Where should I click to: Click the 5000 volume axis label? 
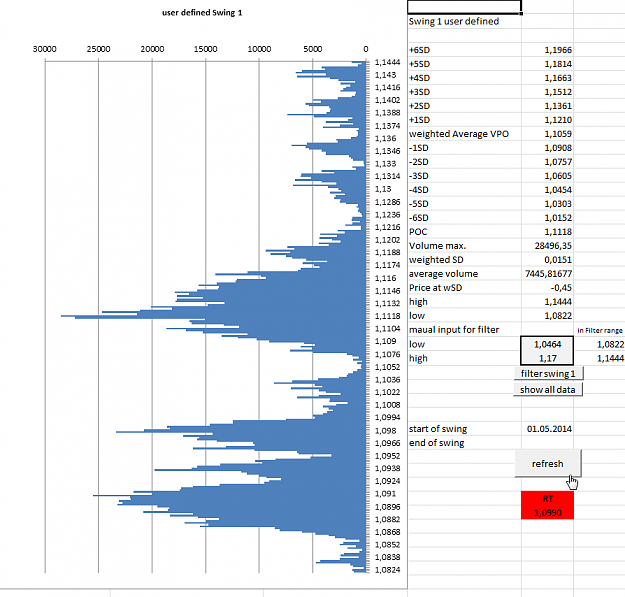point(312,49)
